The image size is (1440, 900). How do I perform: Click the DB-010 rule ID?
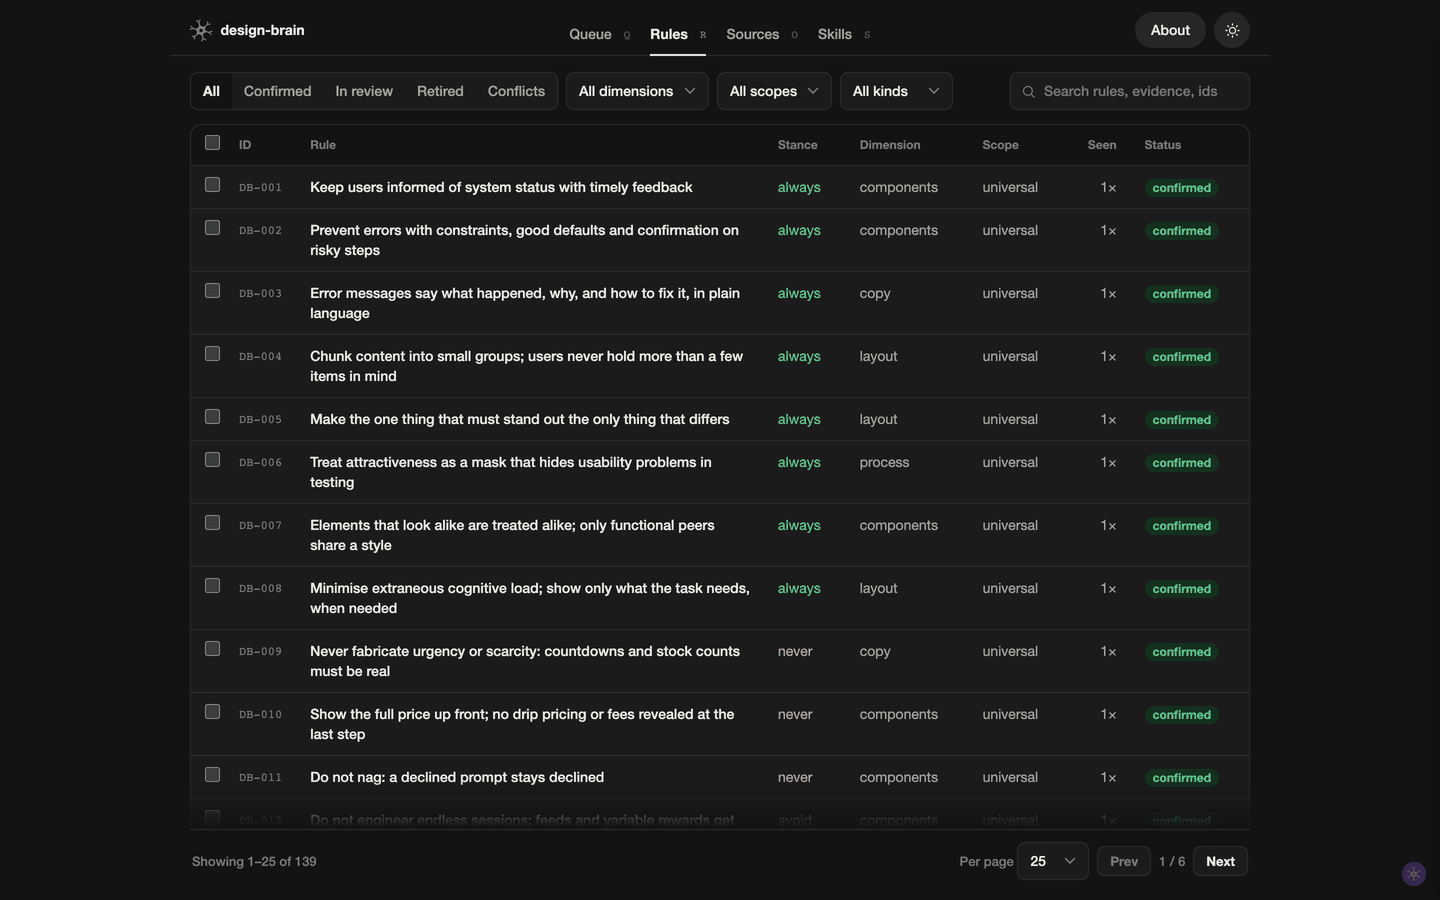click(x=260, y=714)
